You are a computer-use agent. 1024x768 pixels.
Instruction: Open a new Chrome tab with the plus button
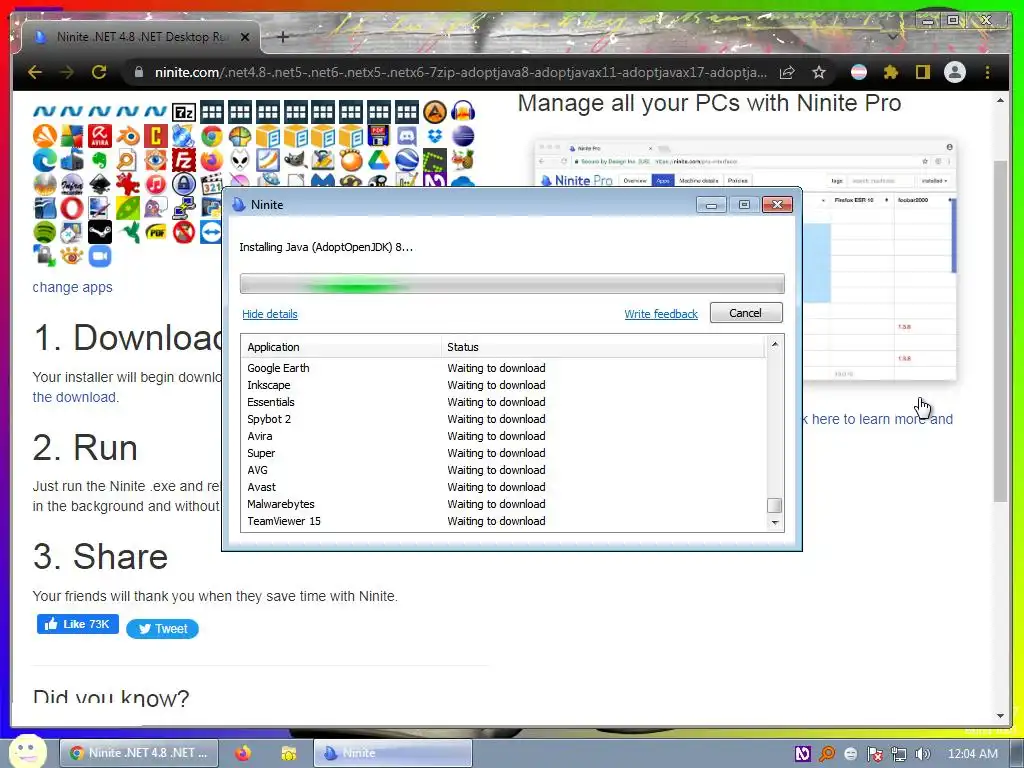pyautogui.click(x=283, y=37)
